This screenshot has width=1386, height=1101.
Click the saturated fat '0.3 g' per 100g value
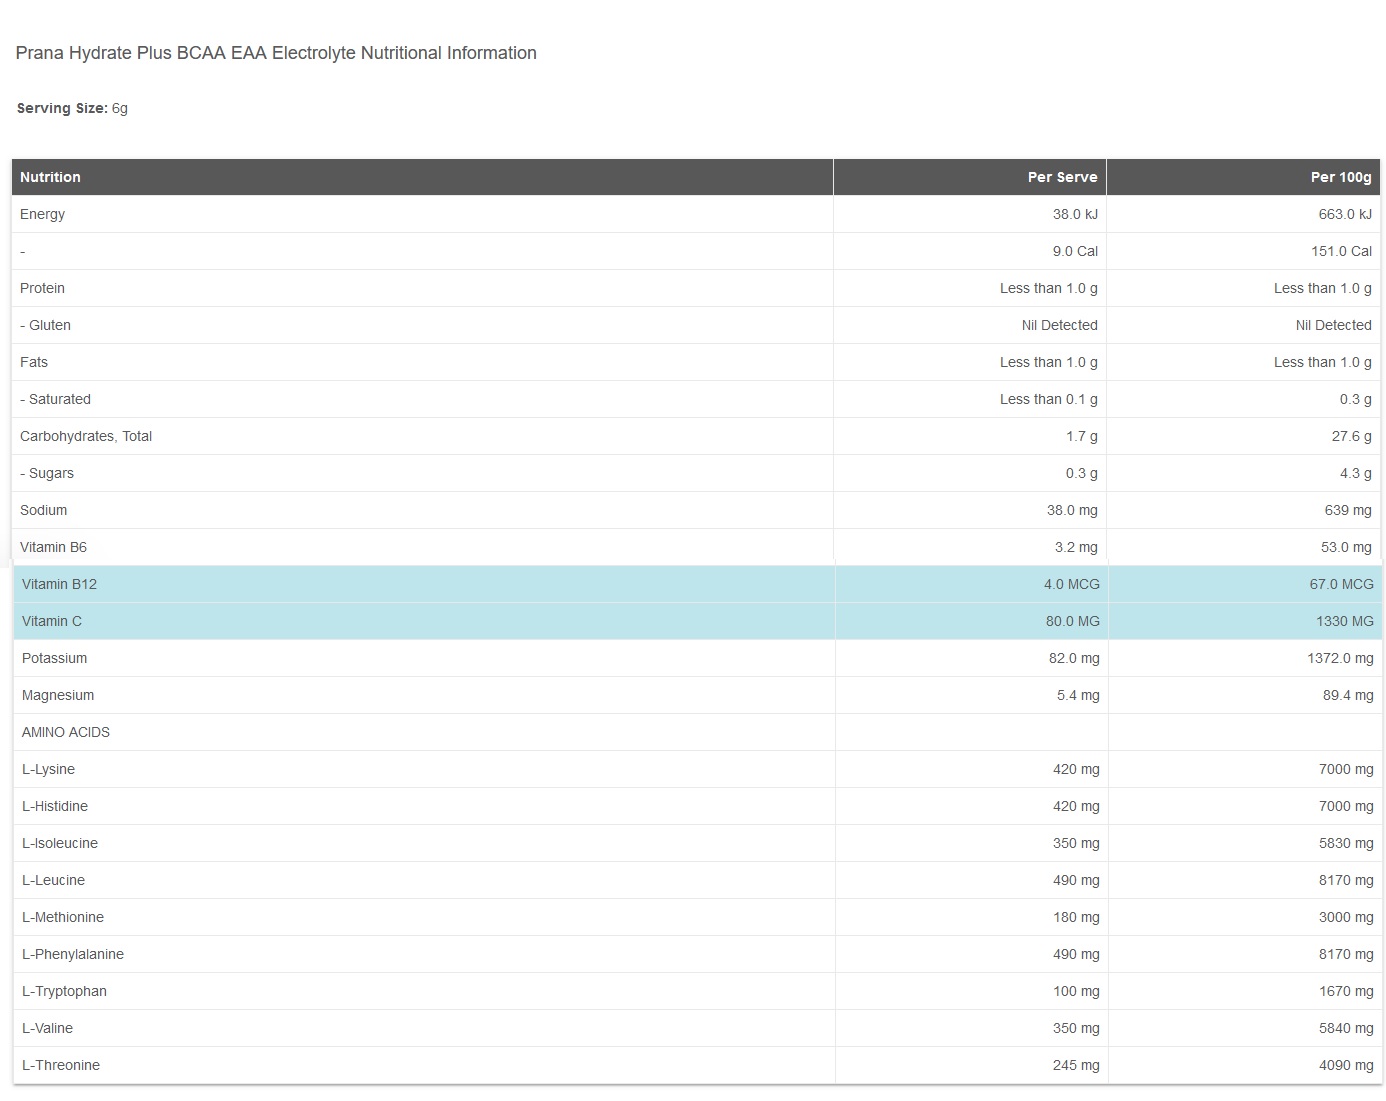pos(1356,399)
